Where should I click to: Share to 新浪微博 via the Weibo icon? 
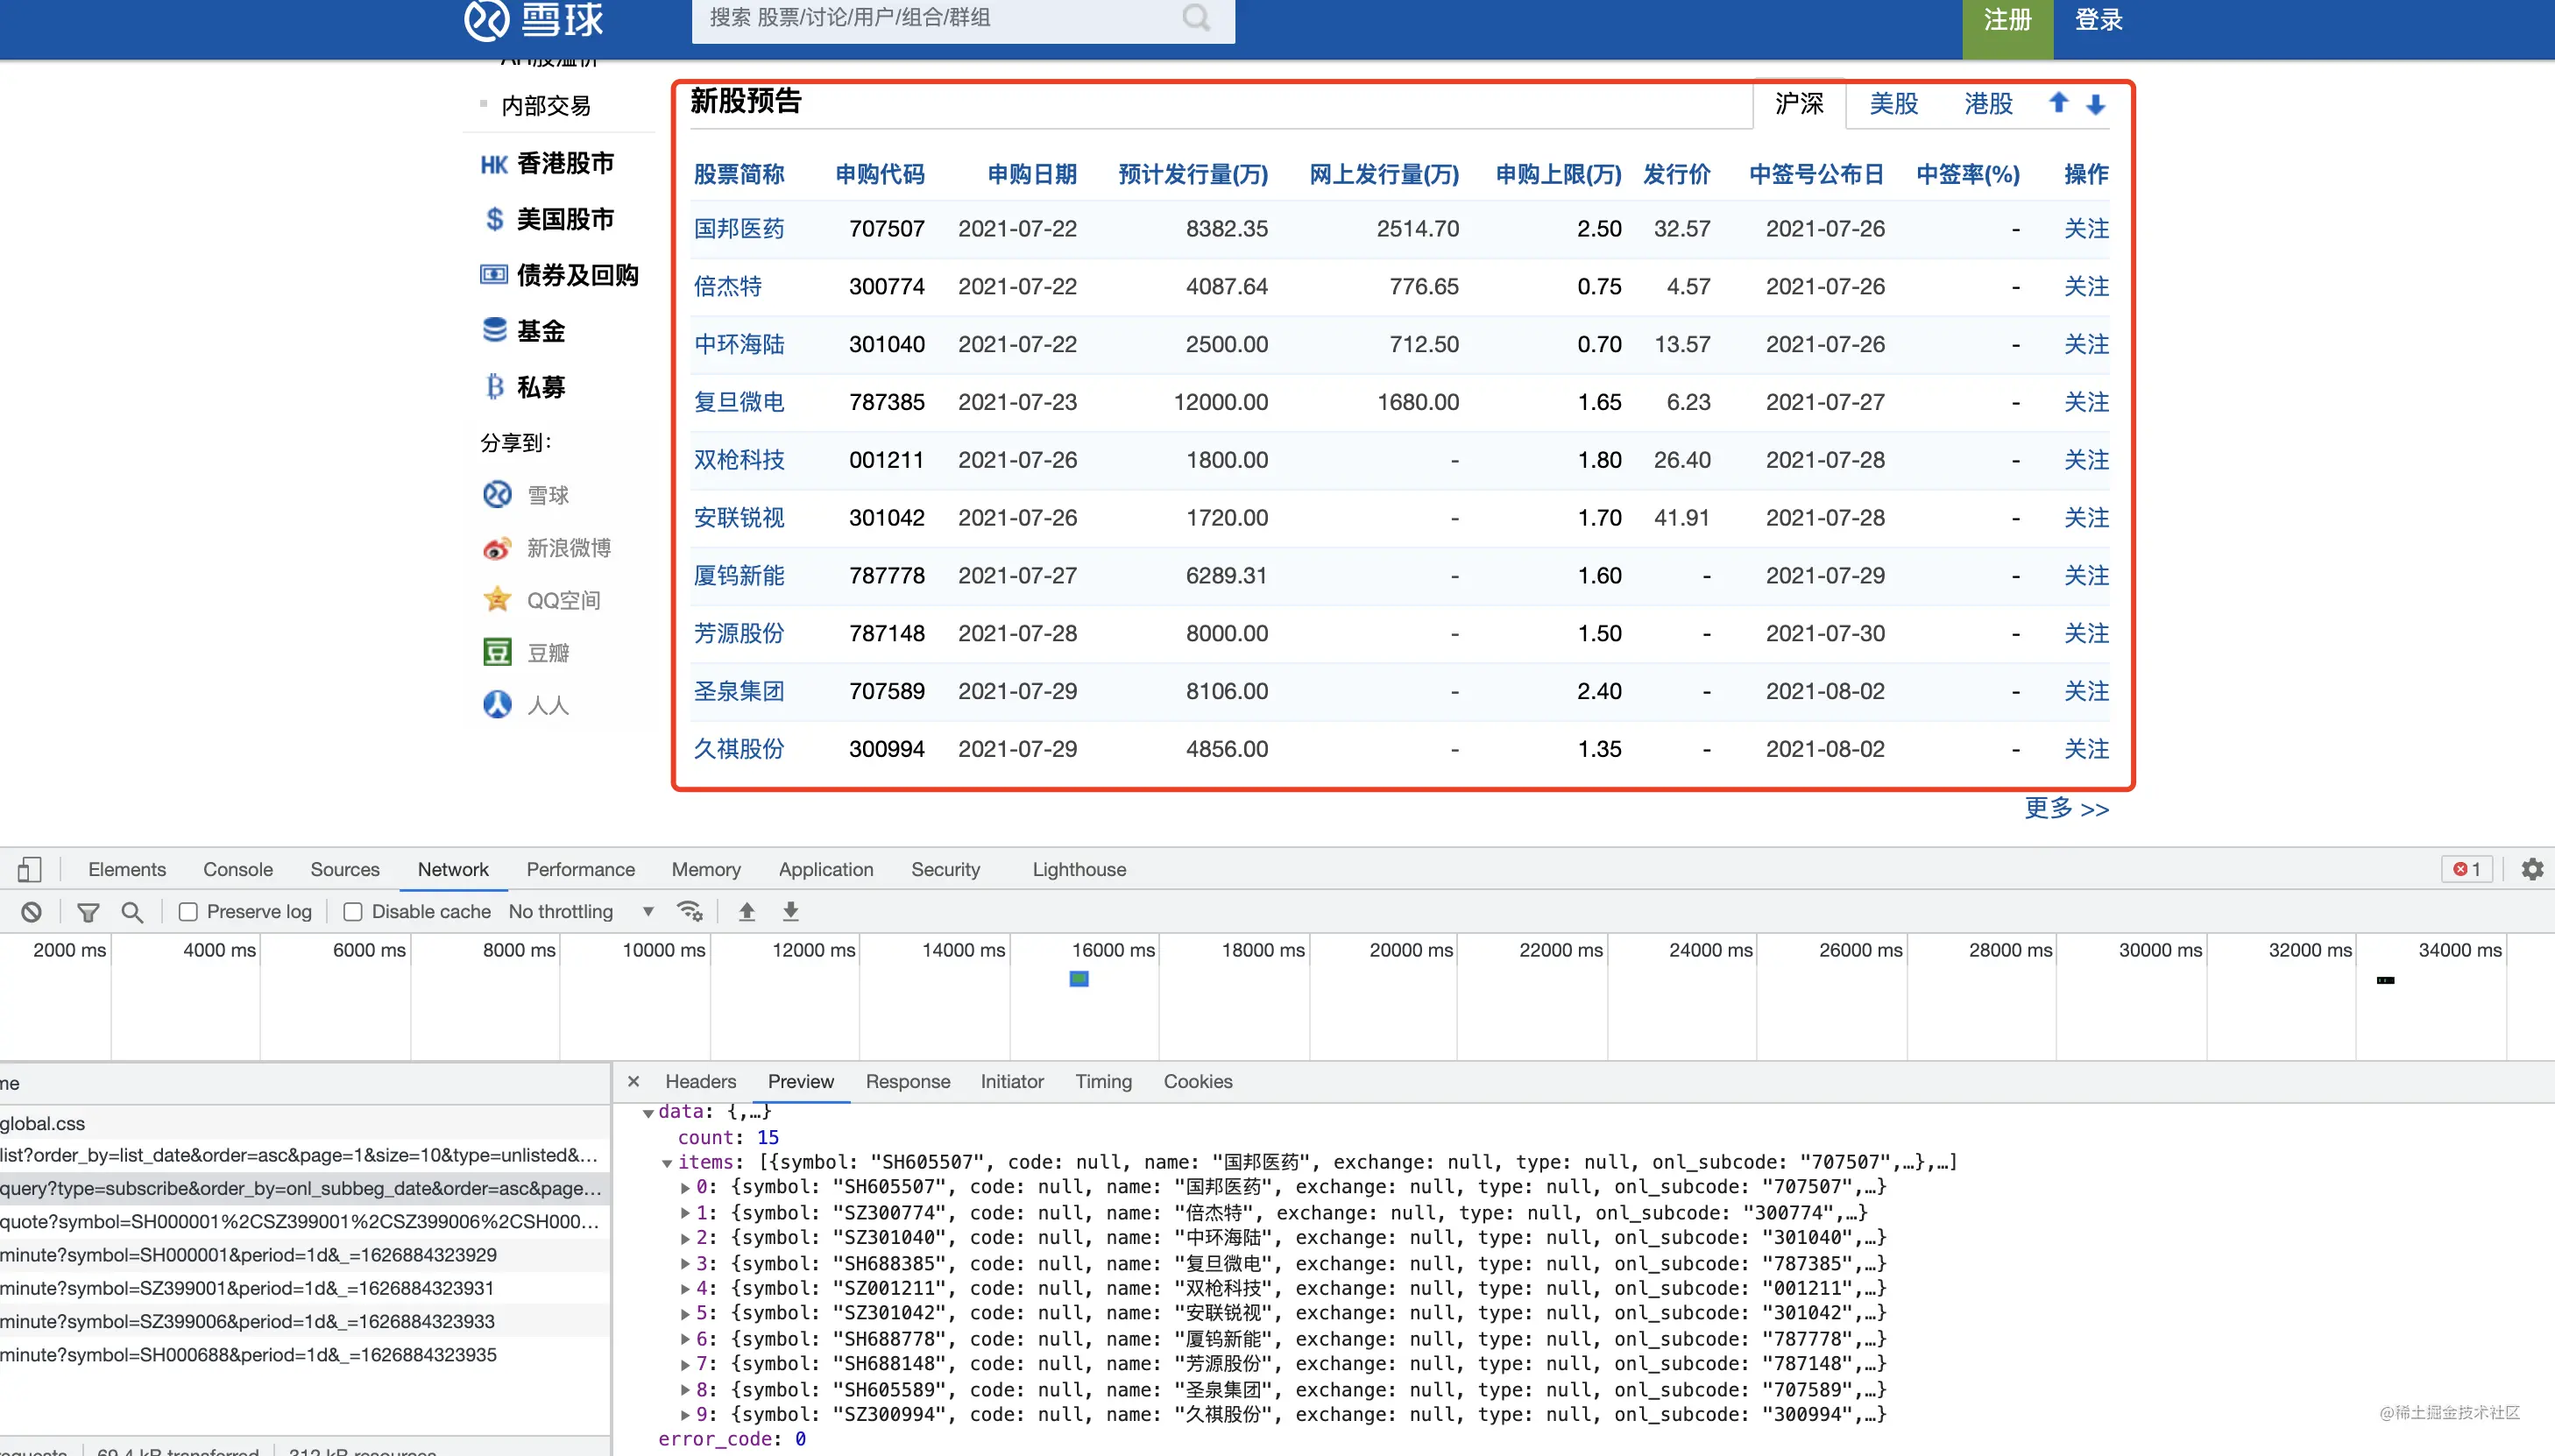point(497,548)
